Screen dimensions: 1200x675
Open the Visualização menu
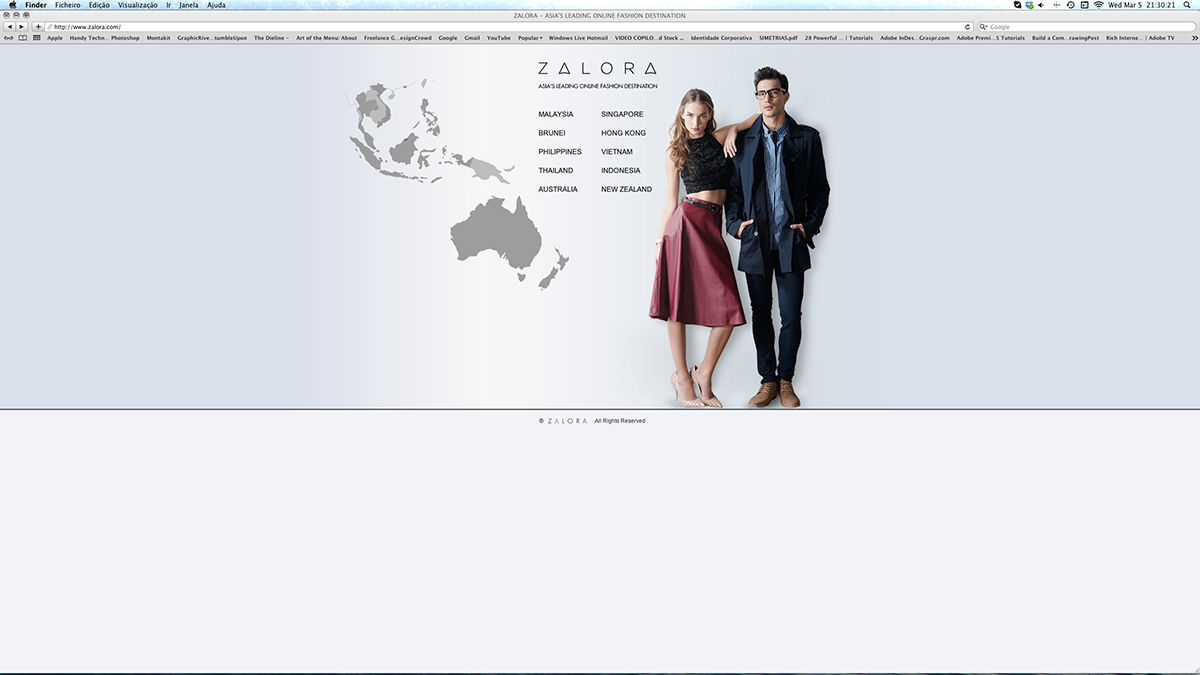[x=138, y=5]
